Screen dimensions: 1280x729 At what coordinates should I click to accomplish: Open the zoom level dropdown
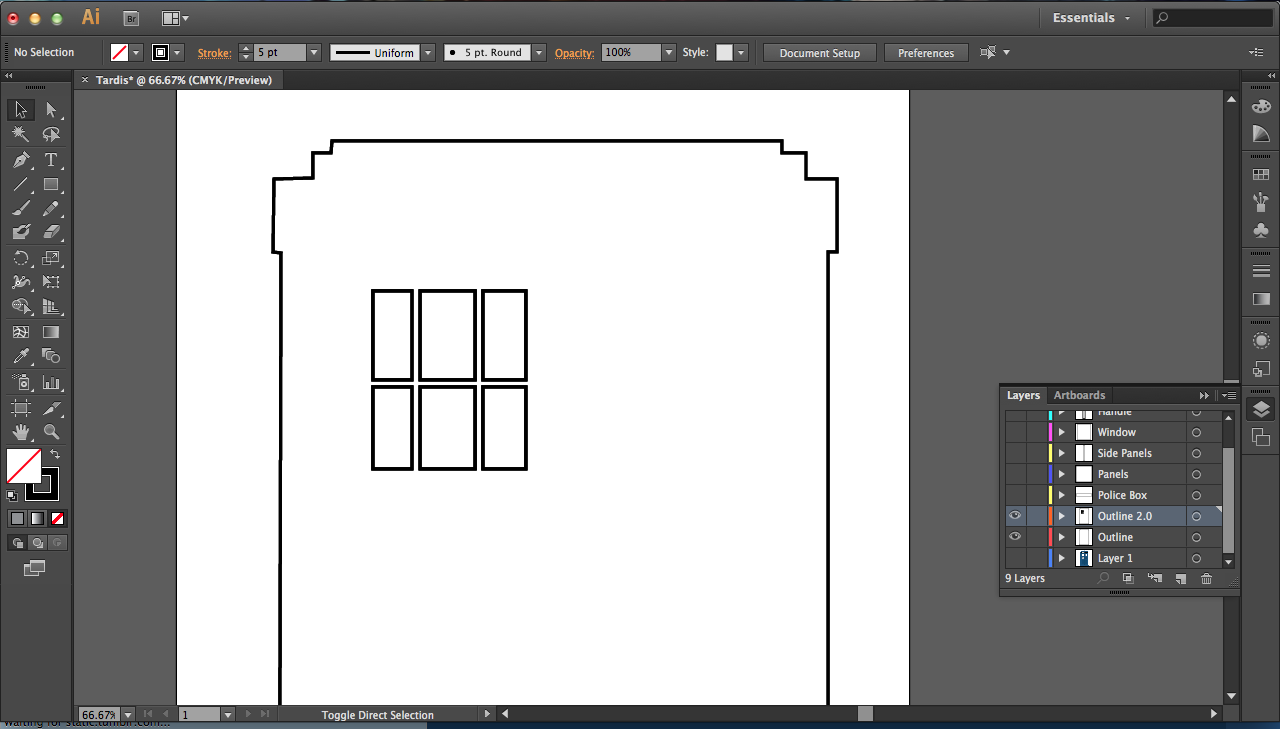[x=128, y=715]
